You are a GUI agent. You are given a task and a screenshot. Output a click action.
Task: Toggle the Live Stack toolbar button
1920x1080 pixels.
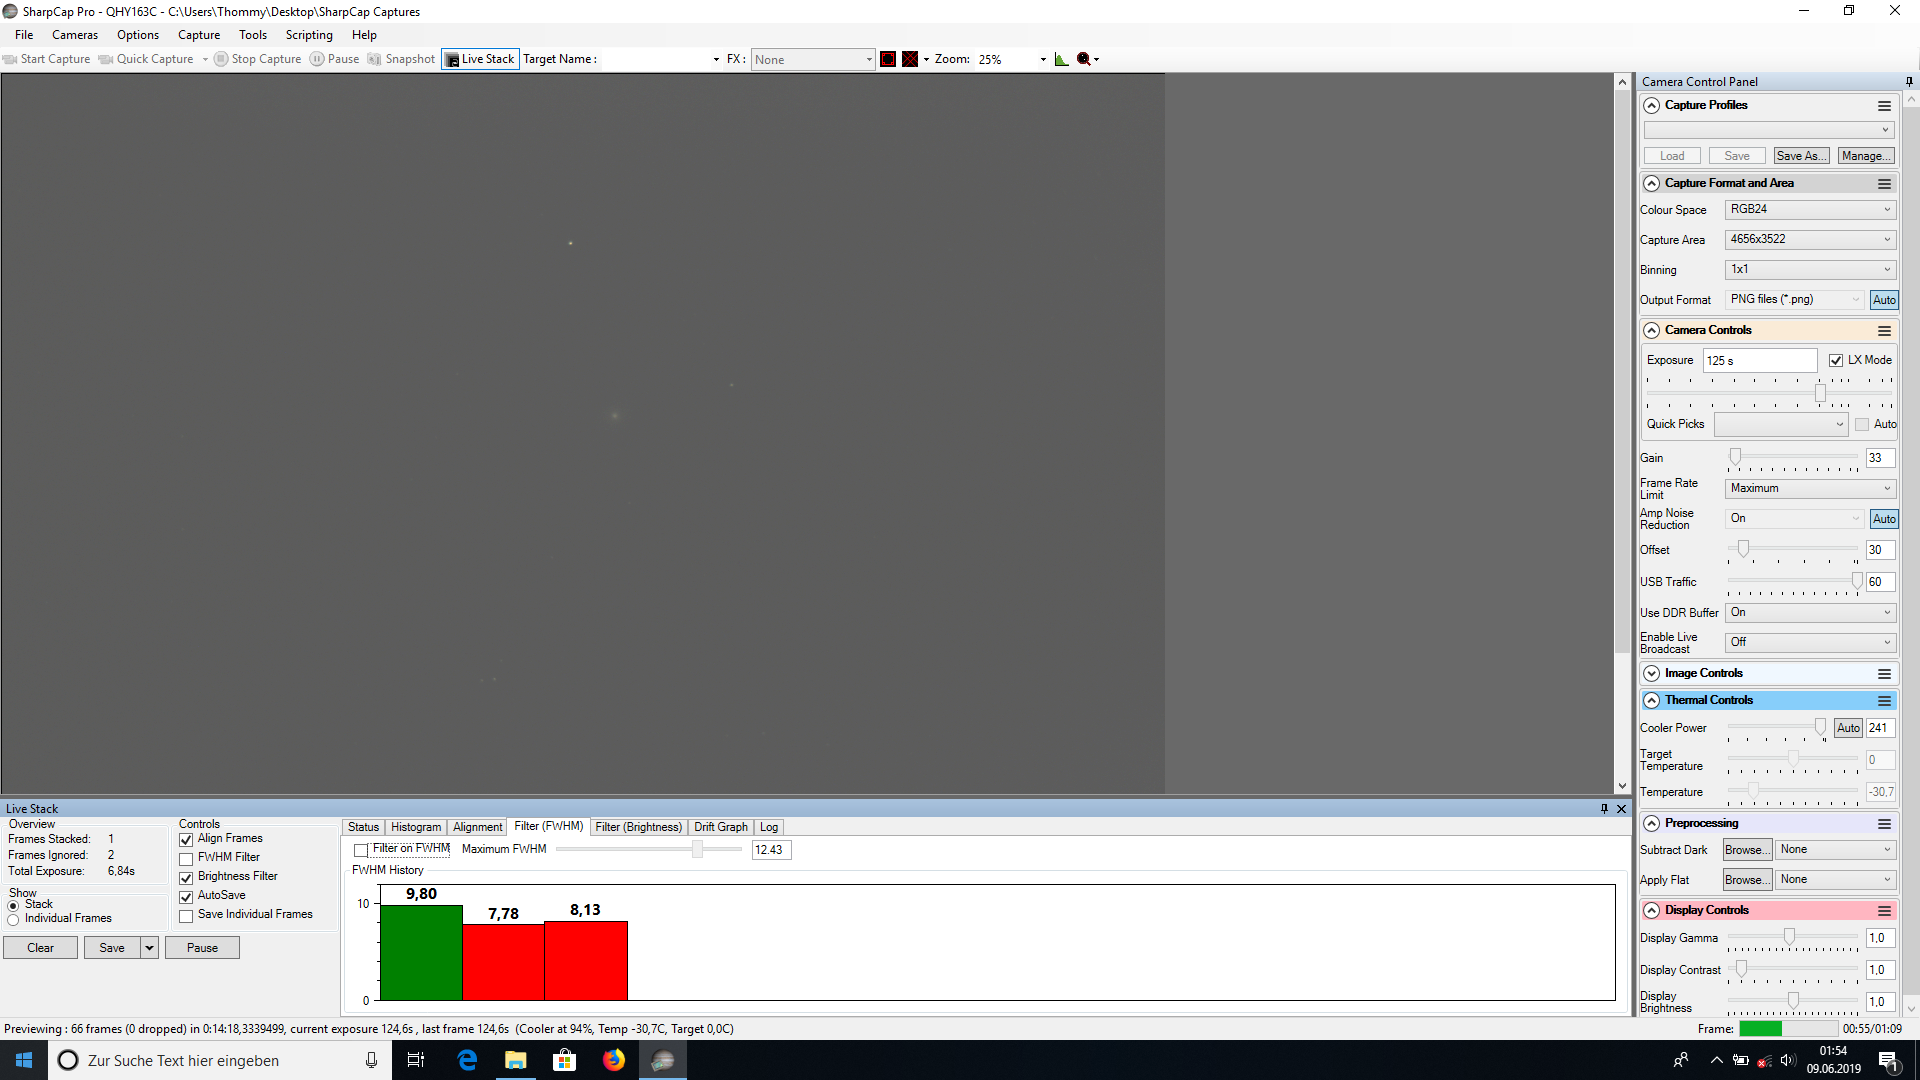click(480, 59)
